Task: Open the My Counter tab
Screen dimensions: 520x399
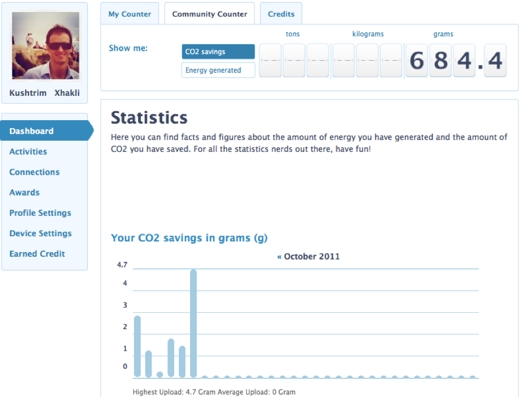Action: (130, 14)
